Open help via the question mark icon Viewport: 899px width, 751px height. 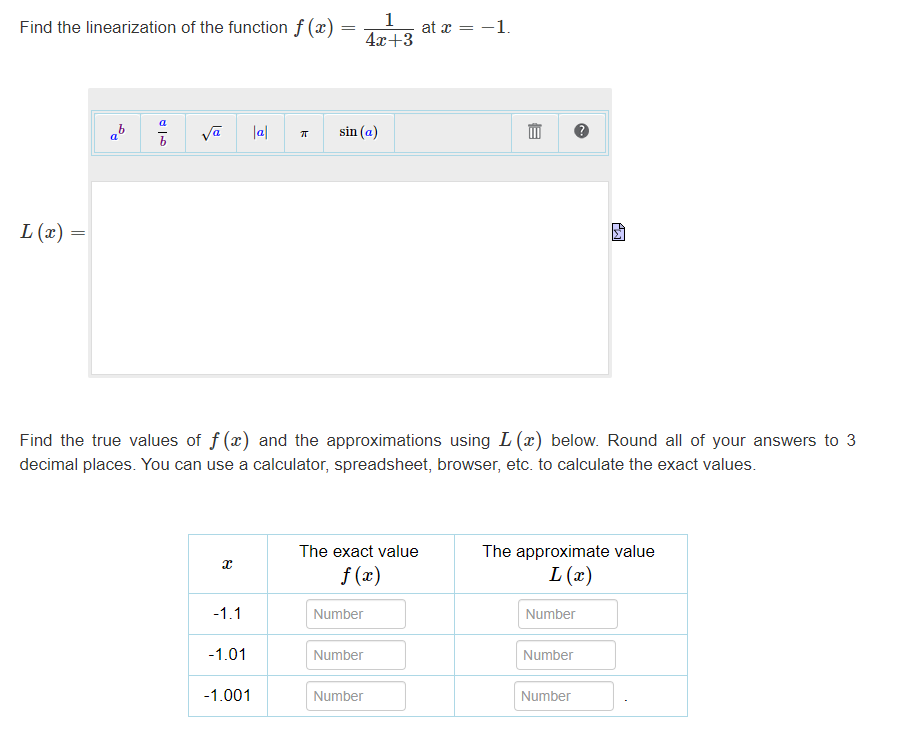581,131
